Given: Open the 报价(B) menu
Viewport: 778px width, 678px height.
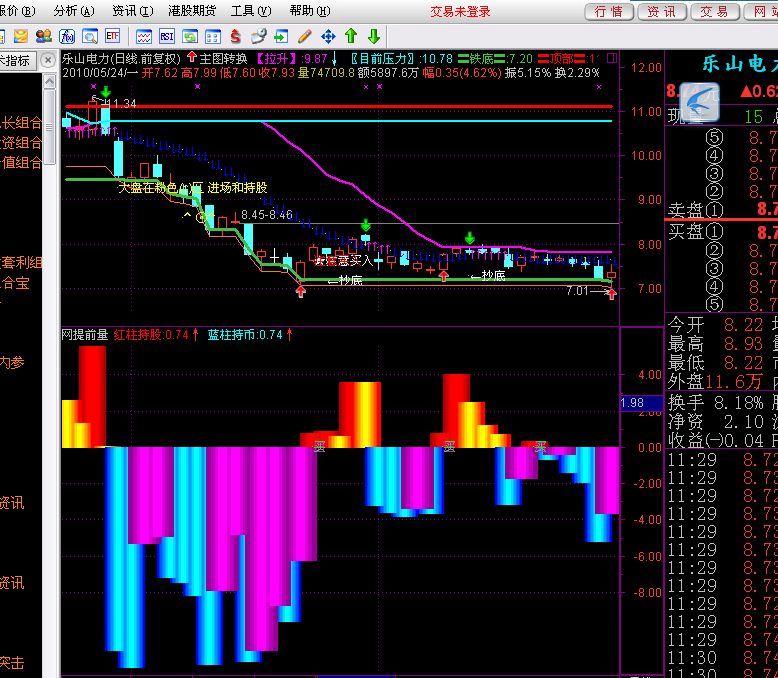Looking at the screenshot, I should pyautogui.click(x=16, y=11).
